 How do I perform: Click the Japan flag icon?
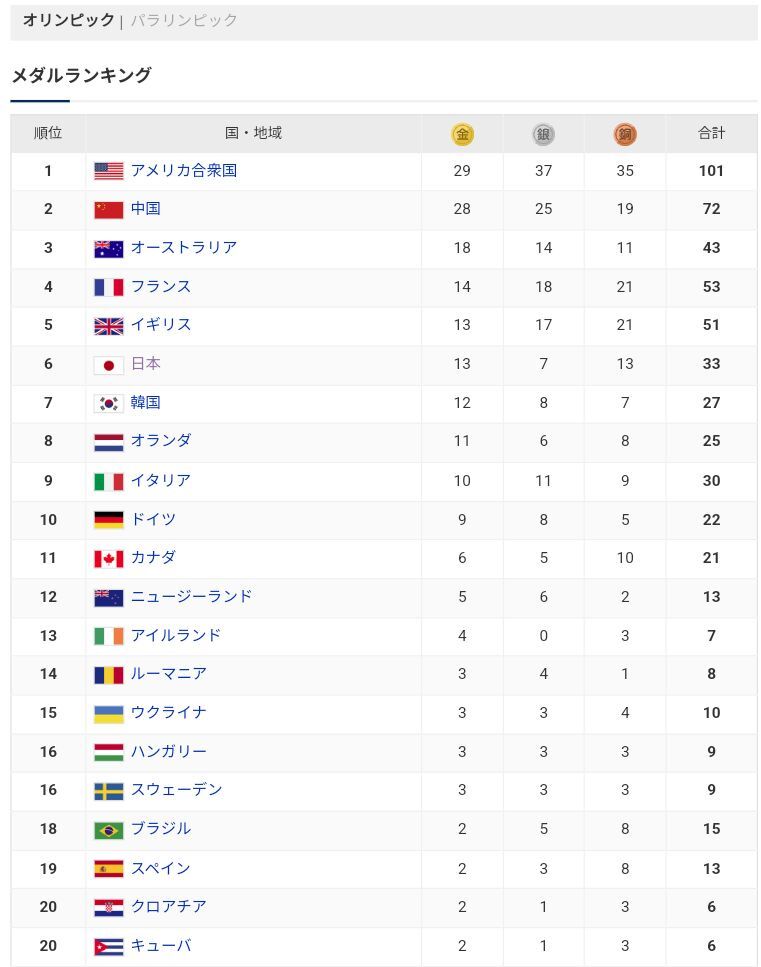pos(109,365)
